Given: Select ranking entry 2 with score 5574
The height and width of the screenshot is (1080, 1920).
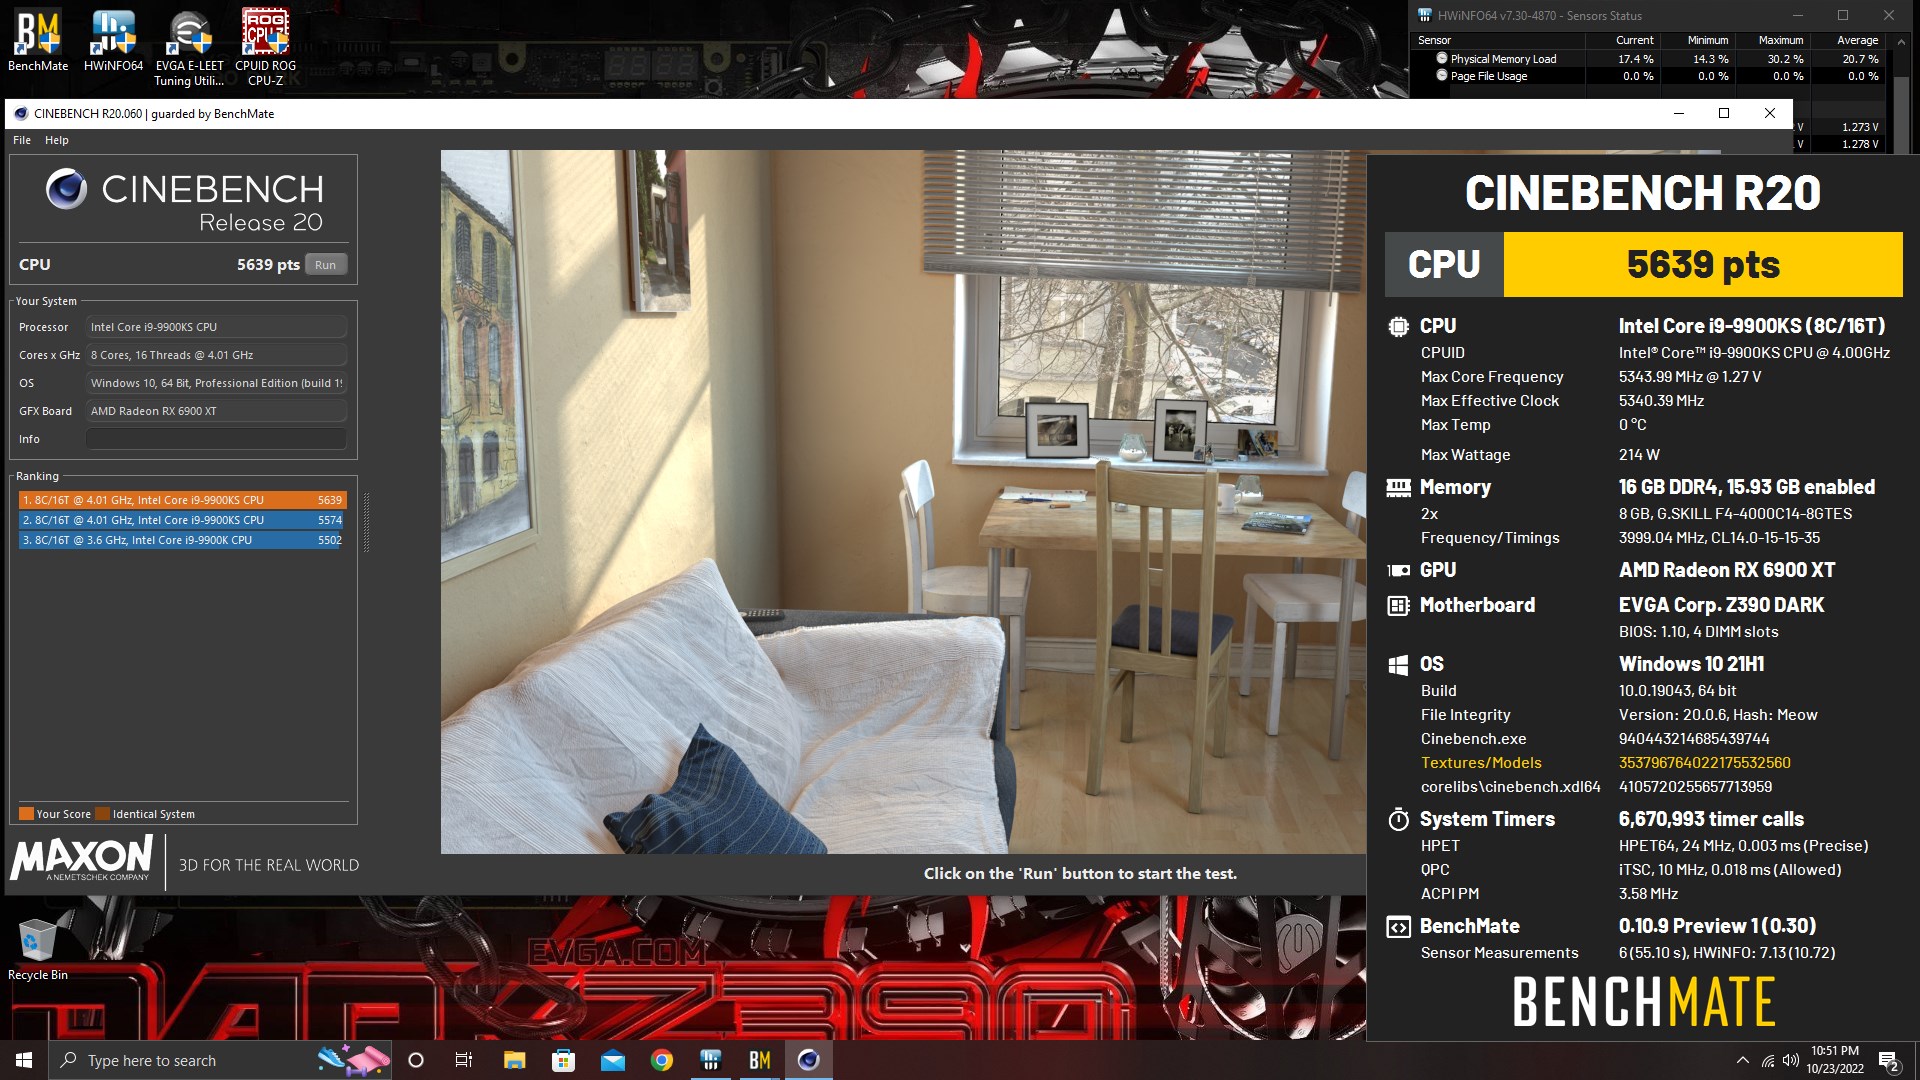Looking at the screenshot, I should [182, 520].
